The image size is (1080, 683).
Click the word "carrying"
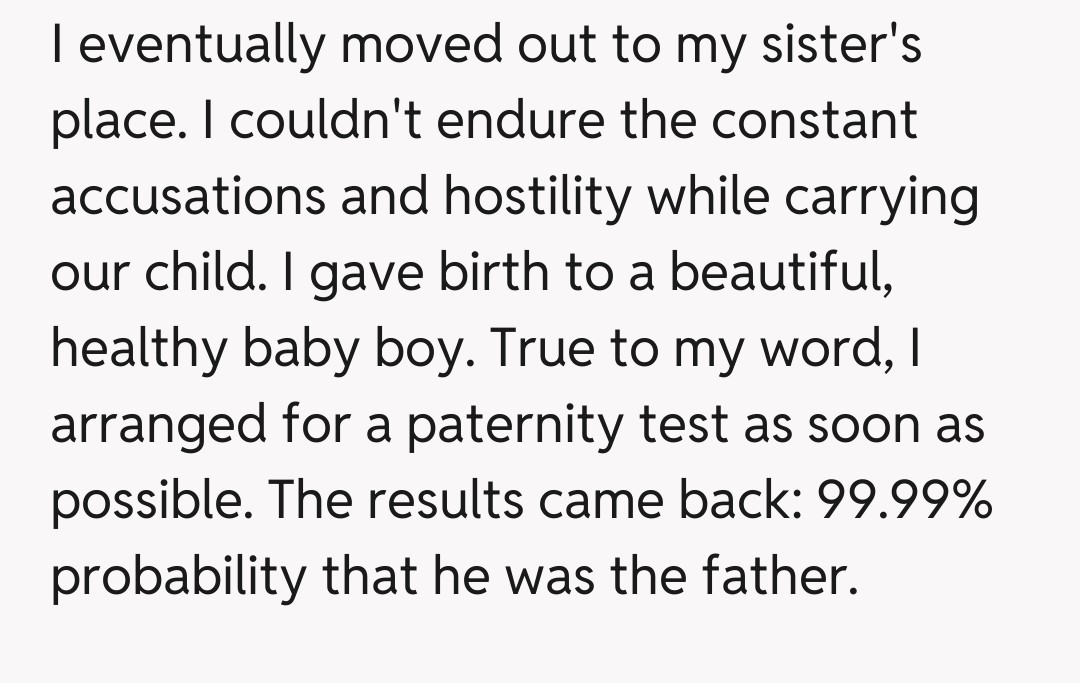[x=880, y=200]
